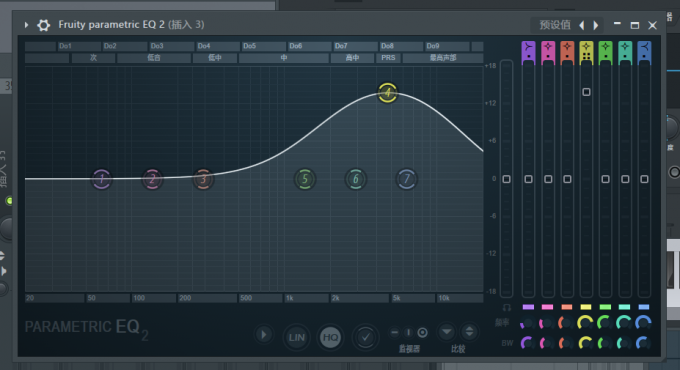The image size is (680, 370).
Task: Click the green band 5 frequency knob
Action: (x=605, y=323)
